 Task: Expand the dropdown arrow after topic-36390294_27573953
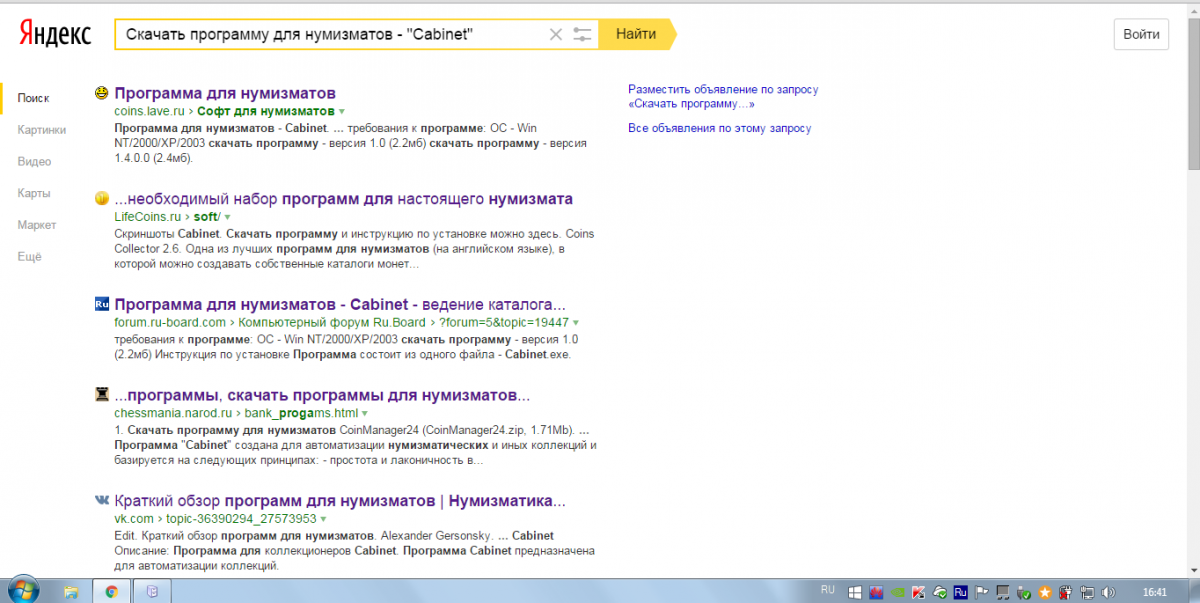tap(325, 518)
